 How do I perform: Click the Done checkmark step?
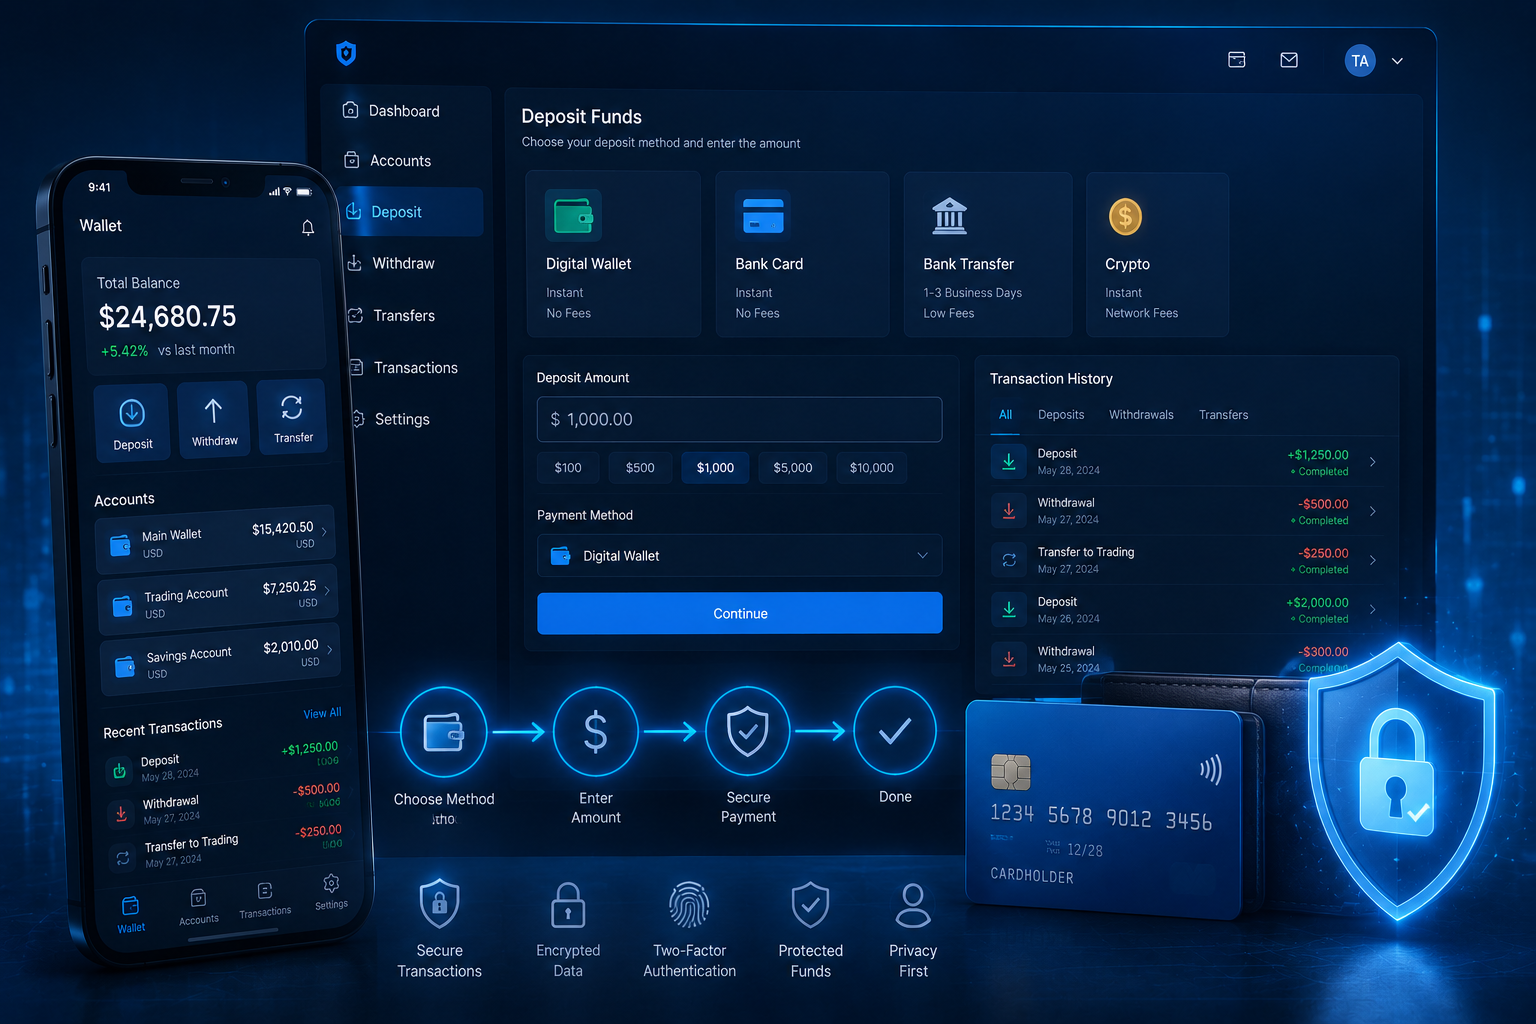pos(895,731)
